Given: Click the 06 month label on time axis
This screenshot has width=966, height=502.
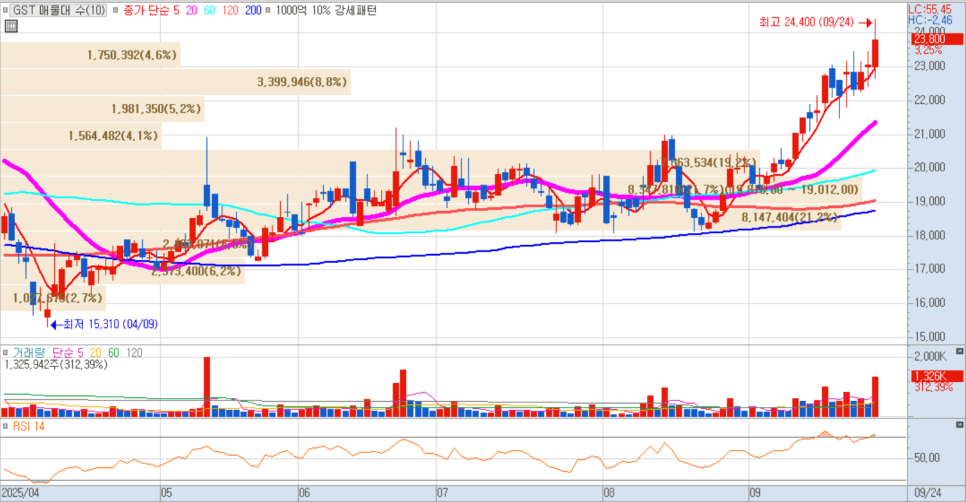Looking at the screenshot, I should click(304, 493).
